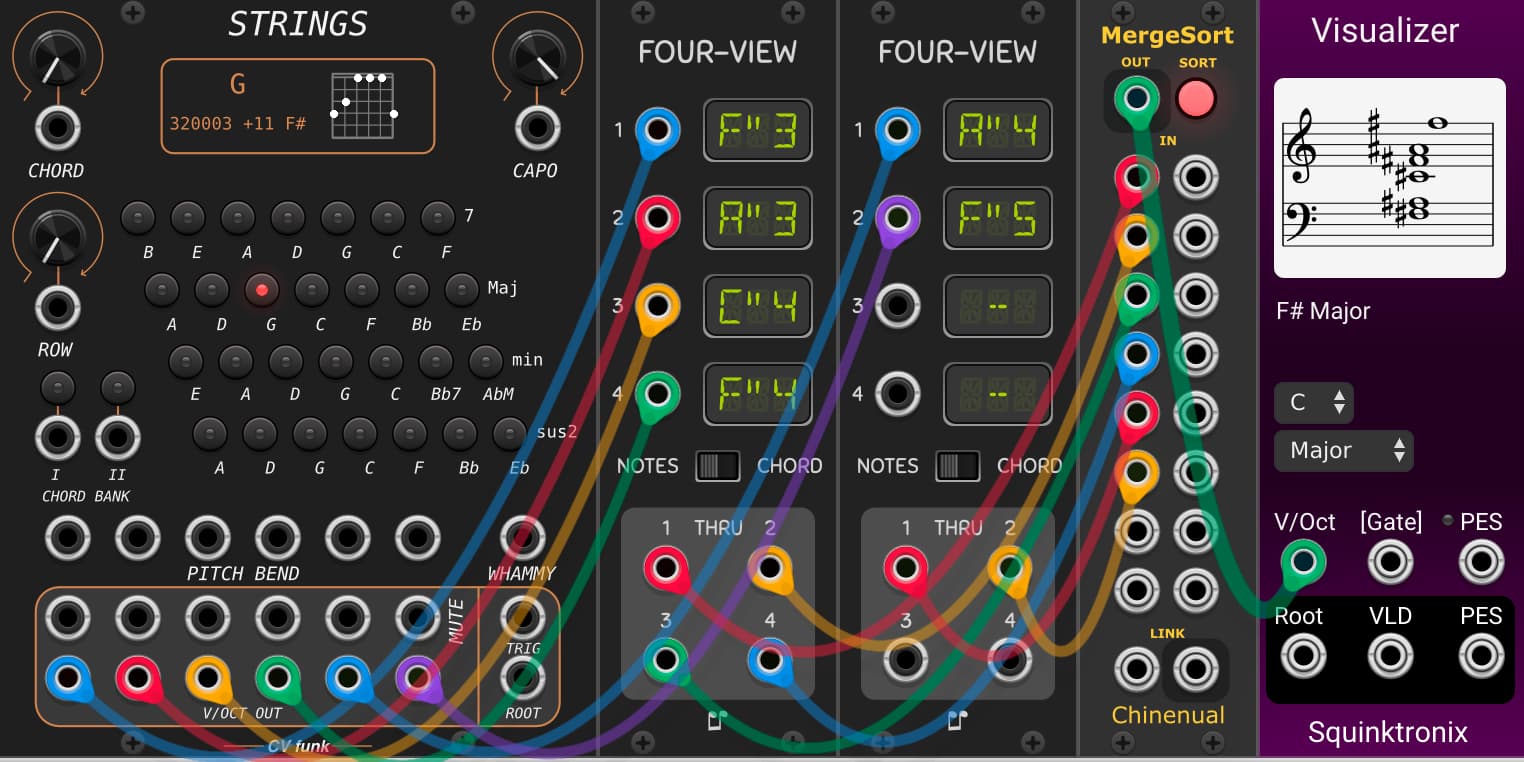The width and height of the screenshot is (1524, 762).
Task: Click the Visualizer PES output jack
Action: (x=1480, y=657)
